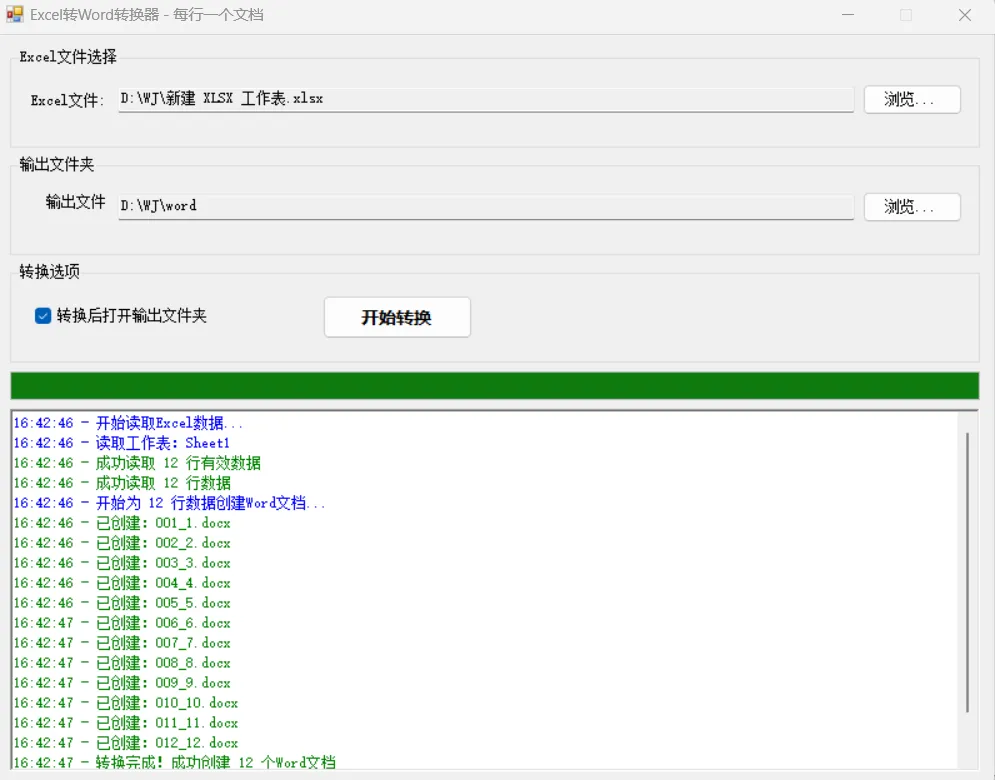Select log line 已创建: 008_8.docx

[x=122, y=663]
